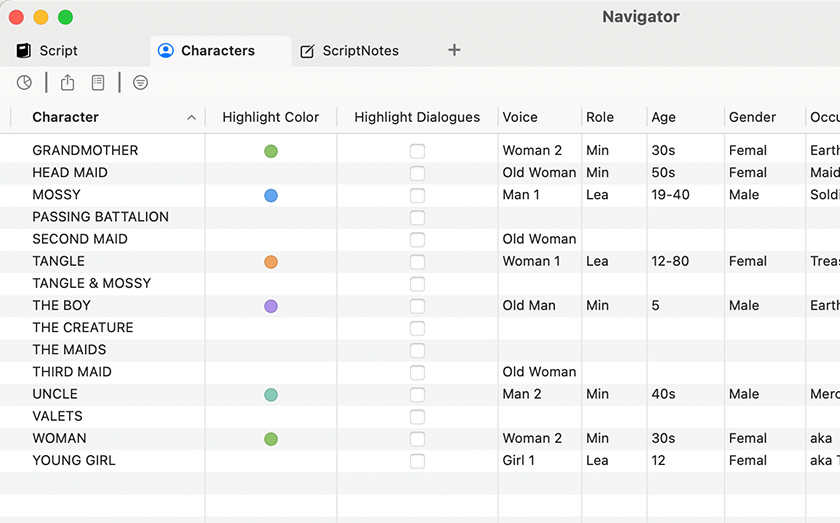Open the statistics pie chart icon
This screenshot has height=523, width=840.
pos(24,83)
